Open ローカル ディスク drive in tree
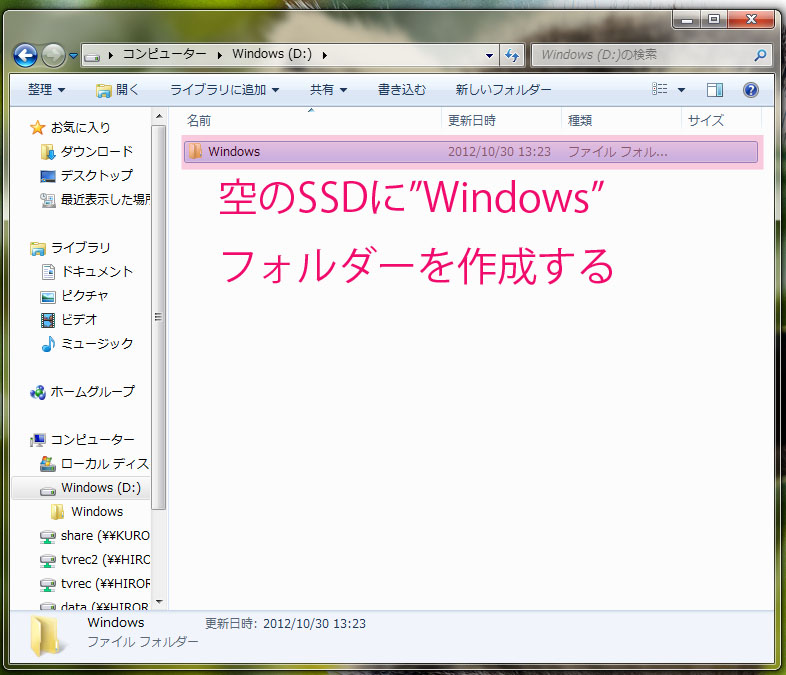 coord(105,464)
